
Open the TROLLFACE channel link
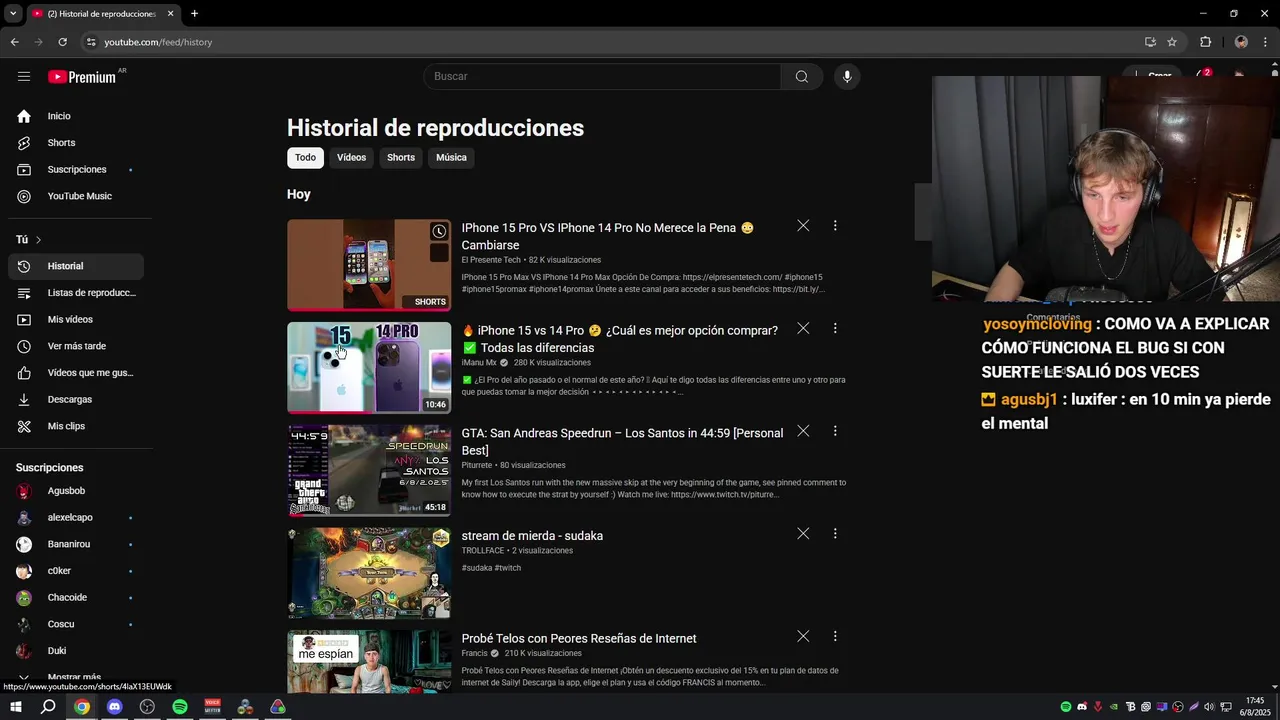483,551
